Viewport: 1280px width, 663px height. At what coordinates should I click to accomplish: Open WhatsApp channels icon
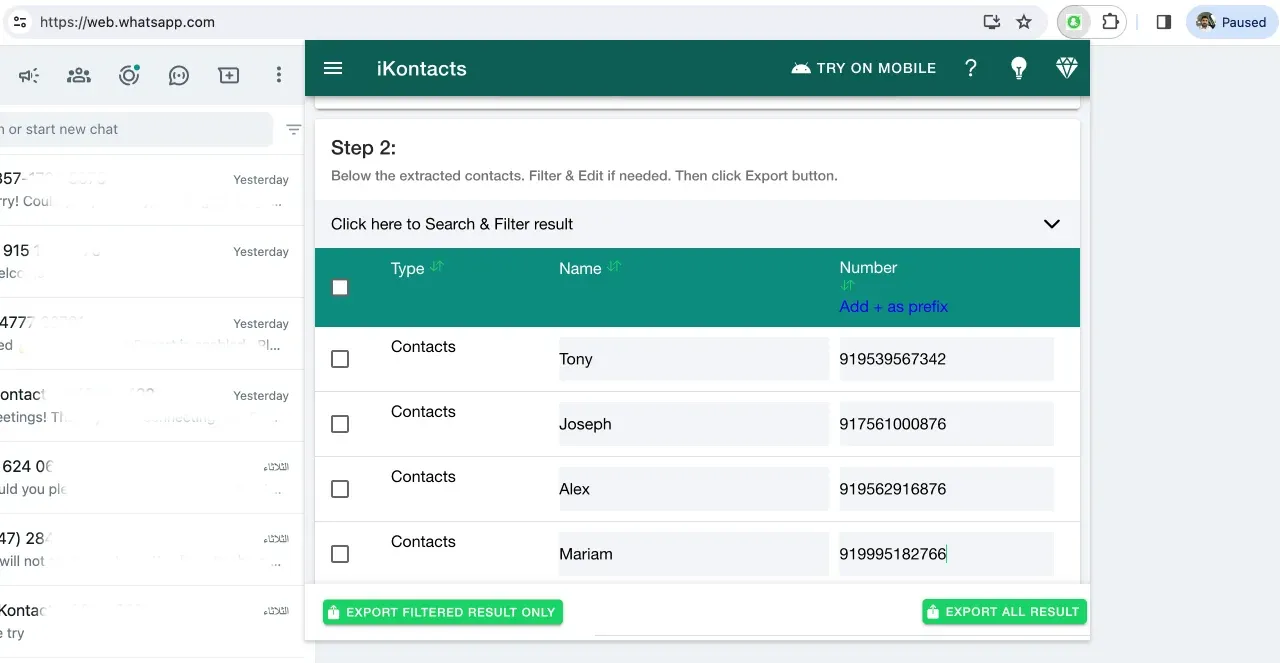(x=179, y=75)
